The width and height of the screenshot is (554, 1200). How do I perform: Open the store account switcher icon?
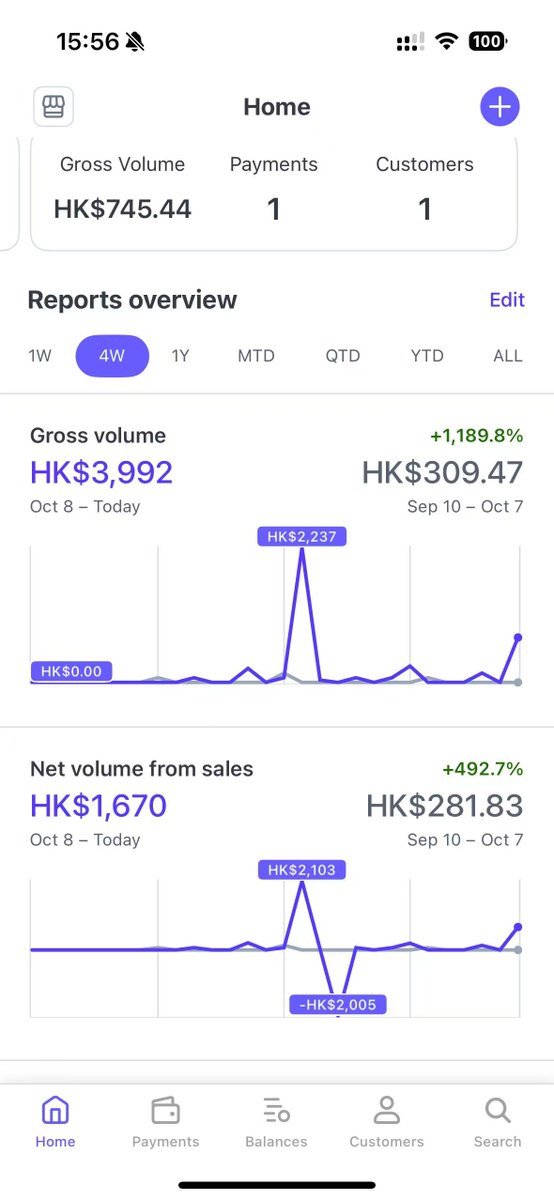coord(53,107)
